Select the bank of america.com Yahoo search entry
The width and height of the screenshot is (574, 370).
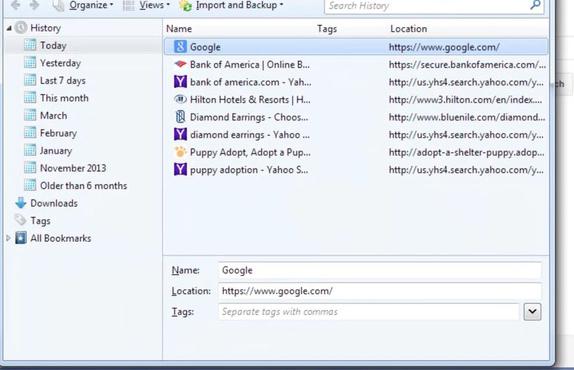pyautogui.click(x=356, y=82)
